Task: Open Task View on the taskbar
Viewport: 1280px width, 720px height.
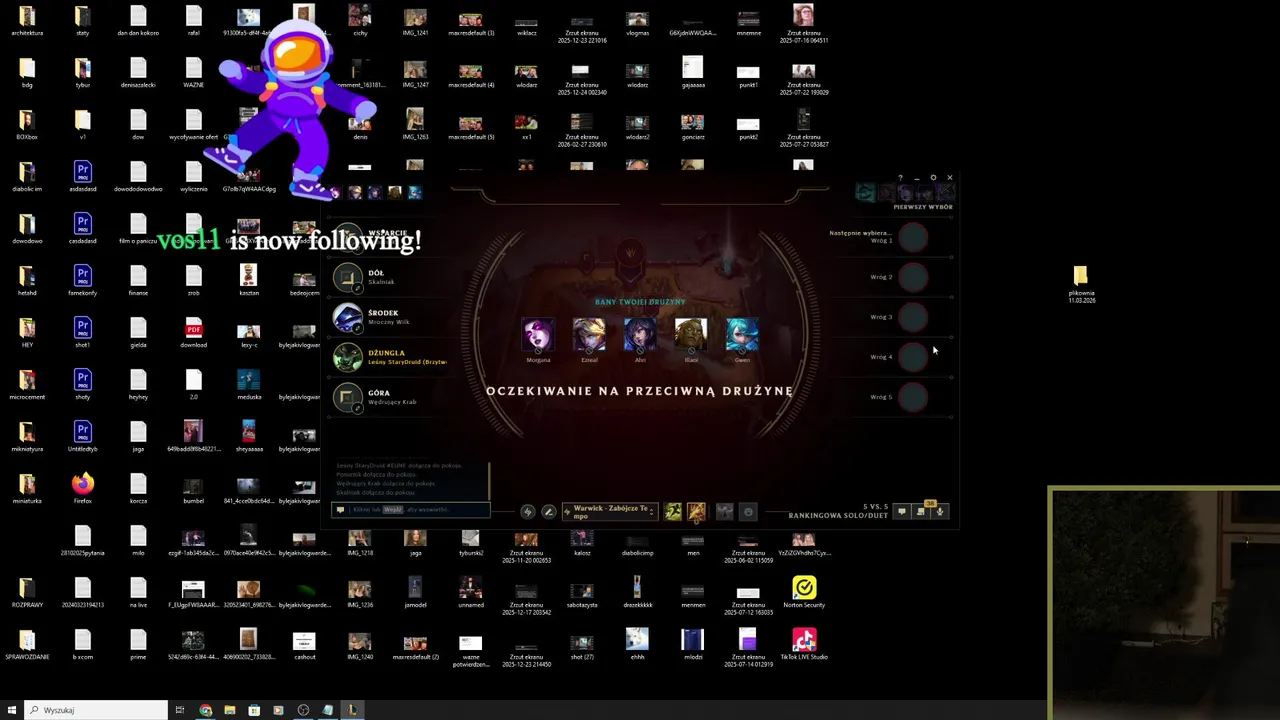Action: 180,710
